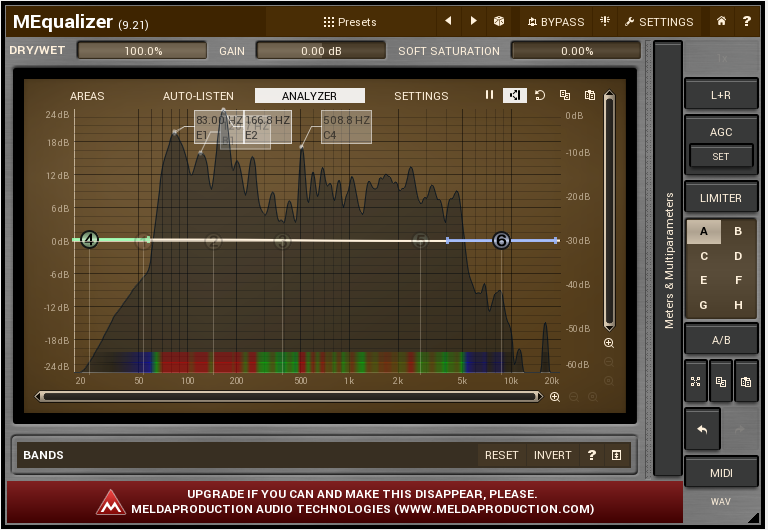The height and width of the screenshot is (530, 768).
Task: Collapse the BANDS panel with the expander icon
Action: [617, 455]
